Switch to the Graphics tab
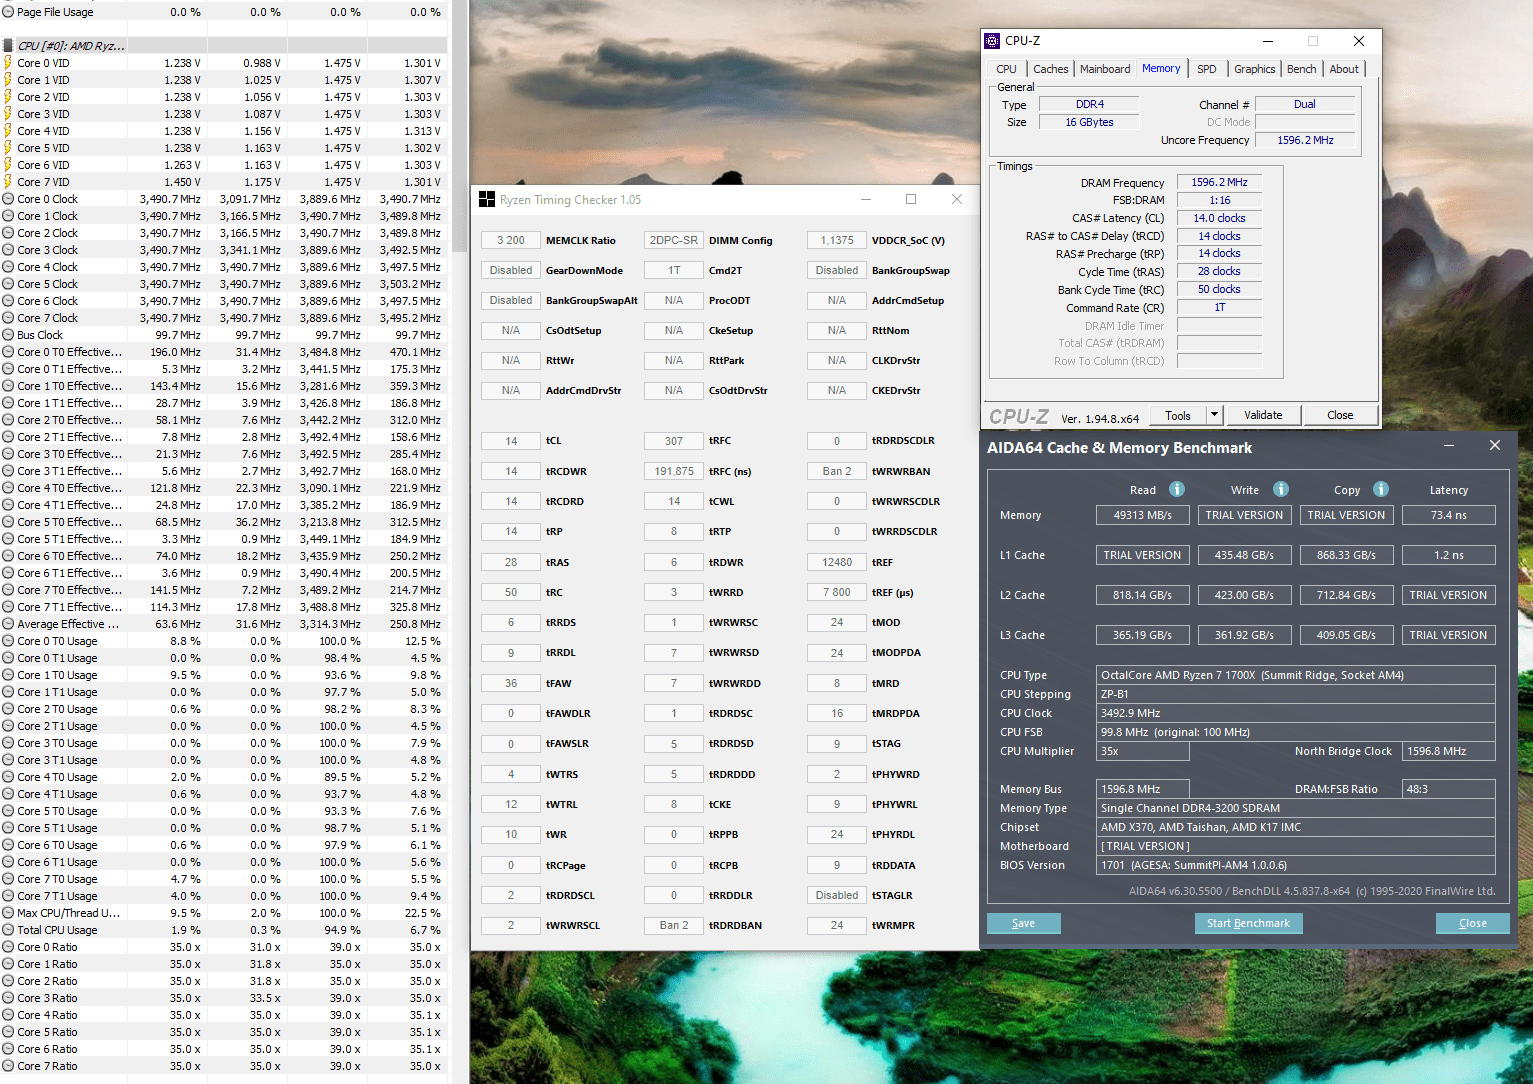This screenshot has width=1533, height=1084. click(1254, 69)
